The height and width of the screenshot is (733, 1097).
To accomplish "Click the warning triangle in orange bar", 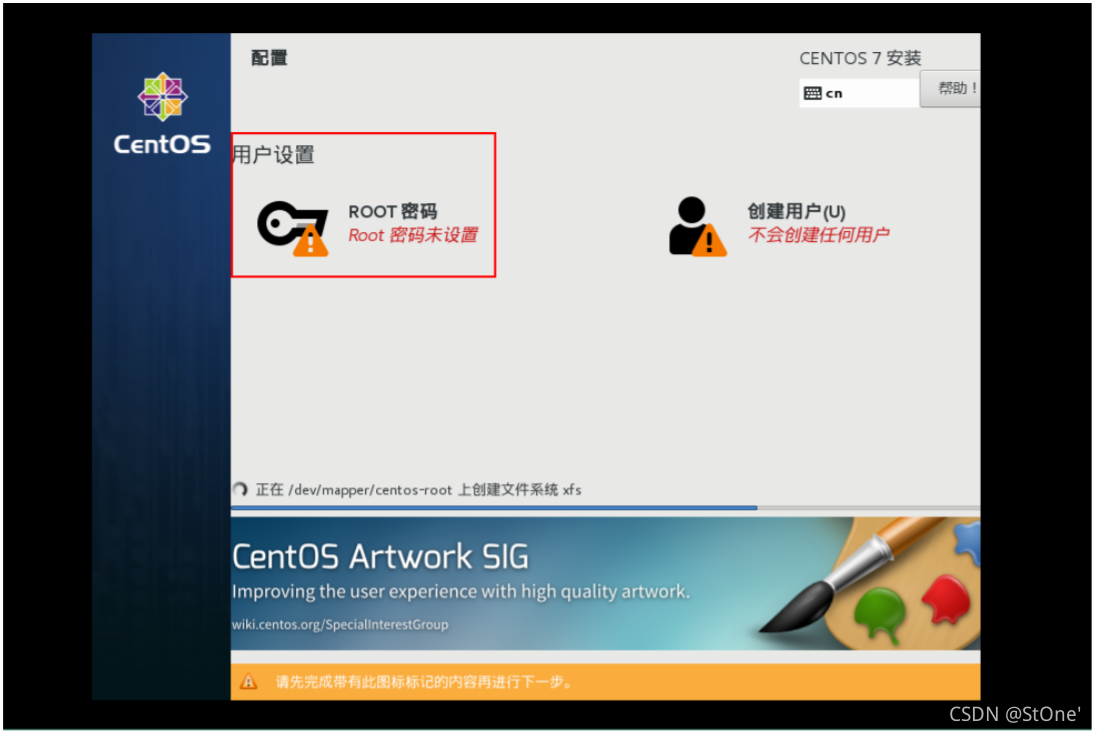I will [x=248, y=681].
